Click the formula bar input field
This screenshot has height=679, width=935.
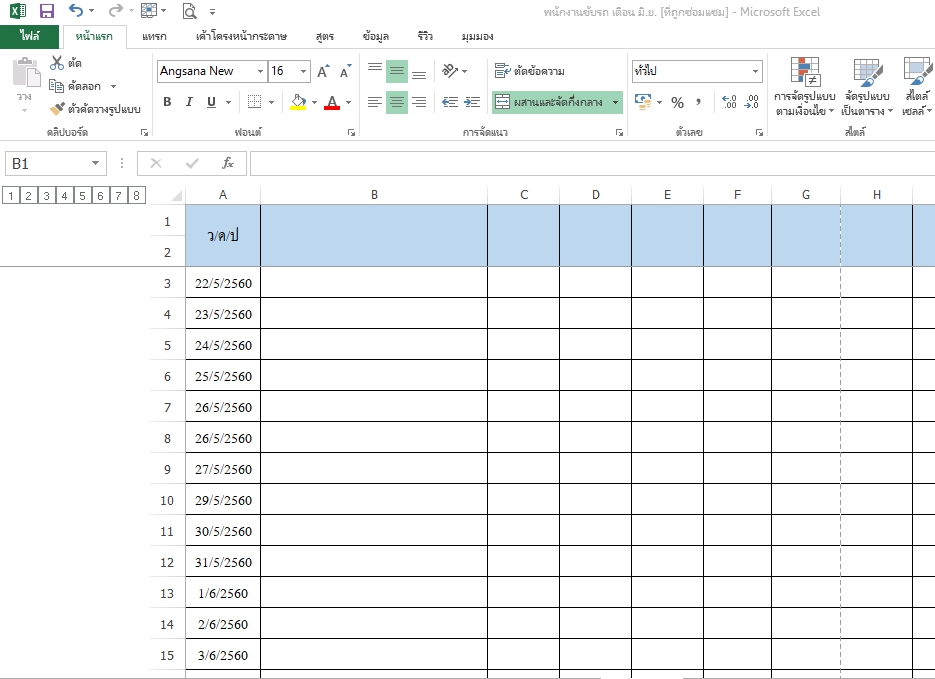592,163
